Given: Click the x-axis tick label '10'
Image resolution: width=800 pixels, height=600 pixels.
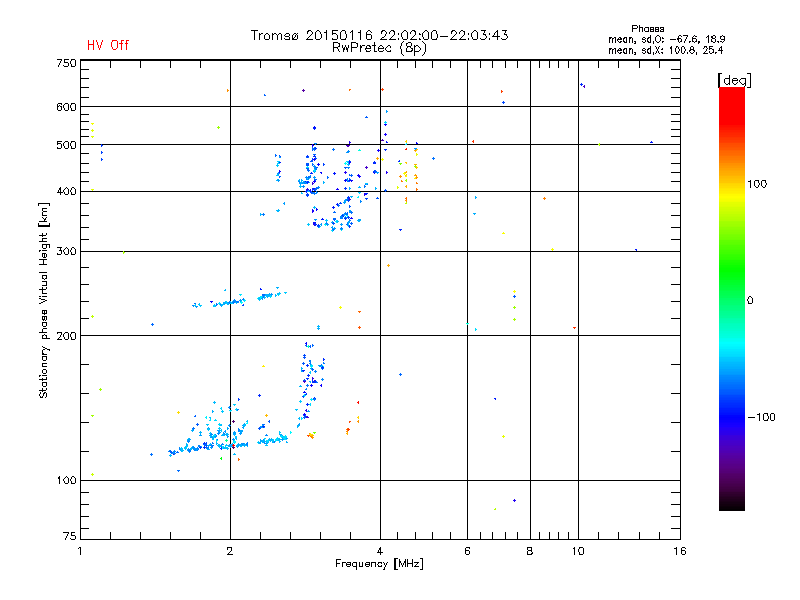Looking at the screenshot, I should click(578, 551).
